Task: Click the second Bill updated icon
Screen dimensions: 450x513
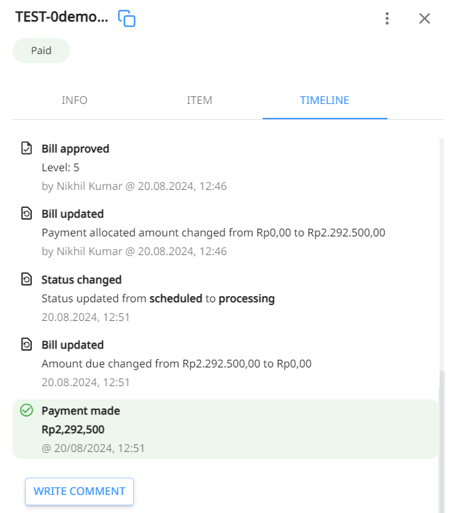Action: (27, 344)
